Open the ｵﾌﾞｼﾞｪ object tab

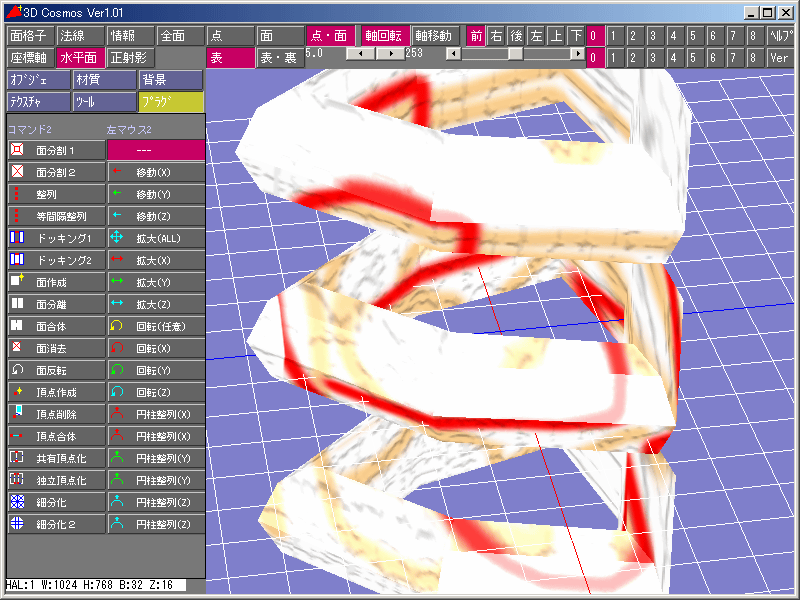pos(39,80)
